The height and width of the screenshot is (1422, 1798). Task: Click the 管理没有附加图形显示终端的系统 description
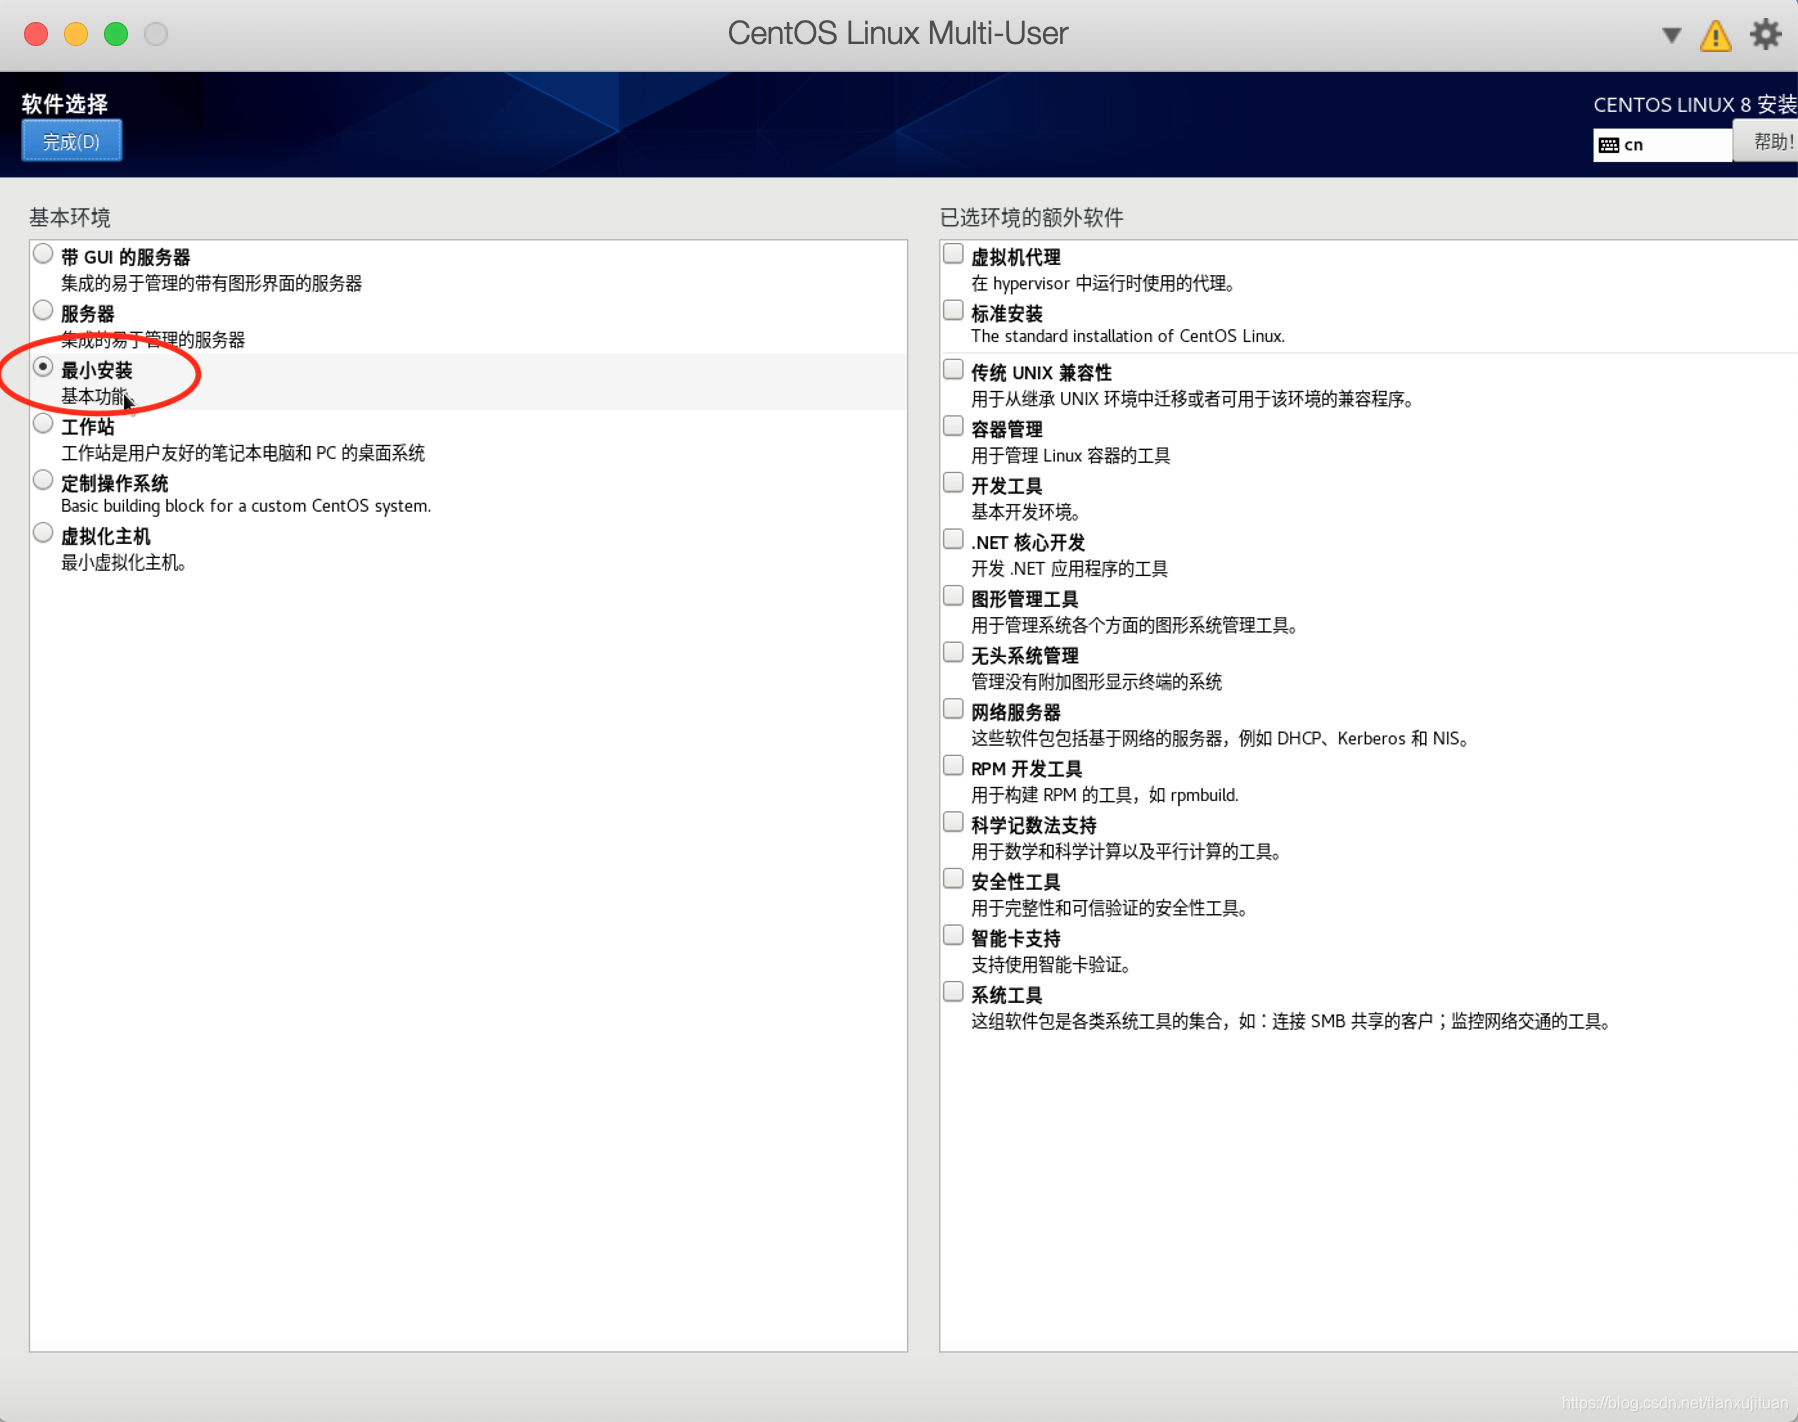click(1096, 682)
